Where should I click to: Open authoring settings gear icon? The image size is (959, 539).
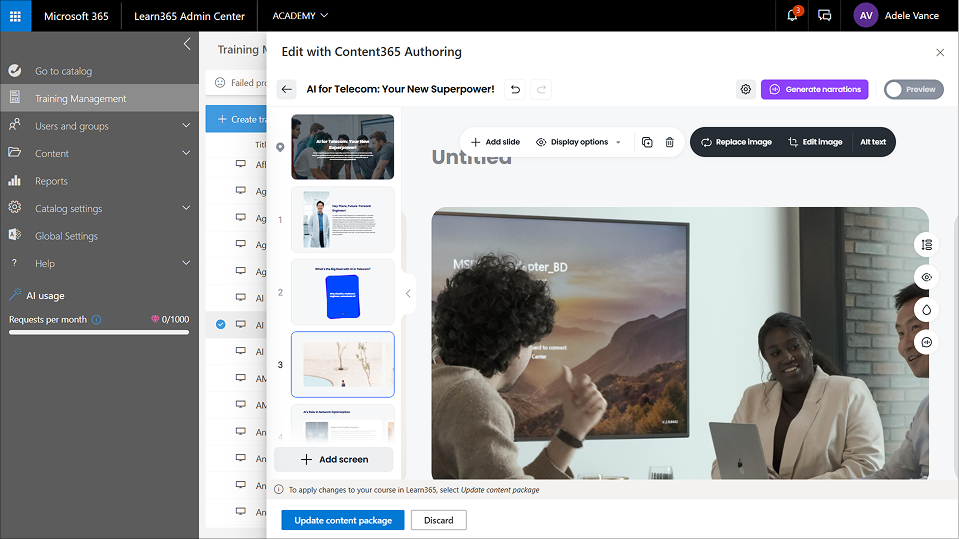[x=745, y=89]
